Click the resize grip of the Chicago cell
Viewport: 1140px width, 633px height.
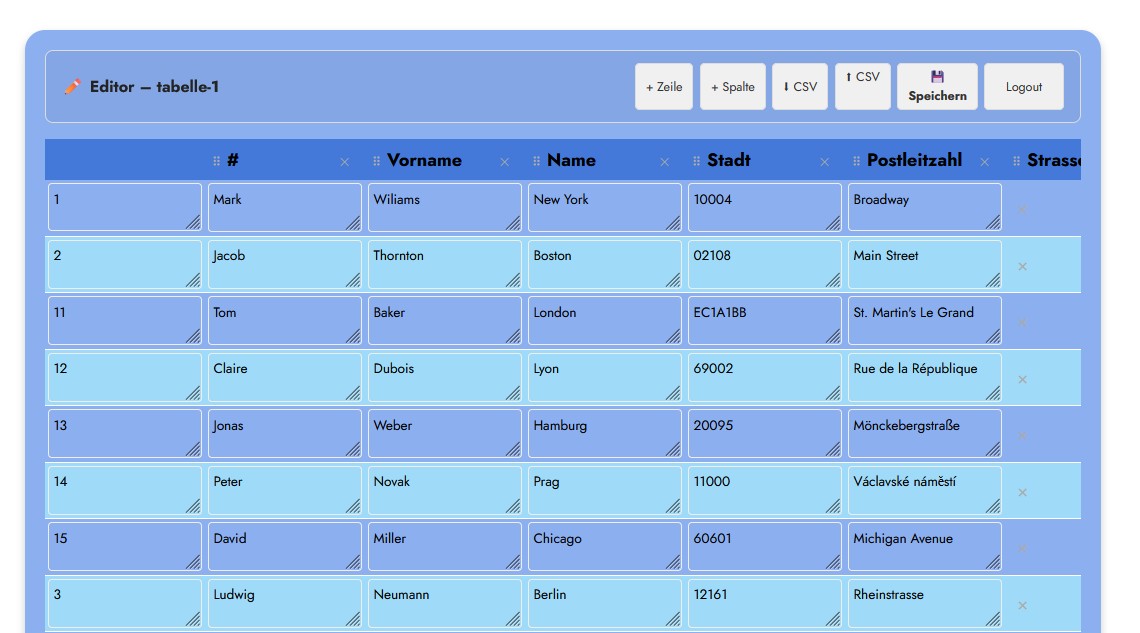[673, 562]
